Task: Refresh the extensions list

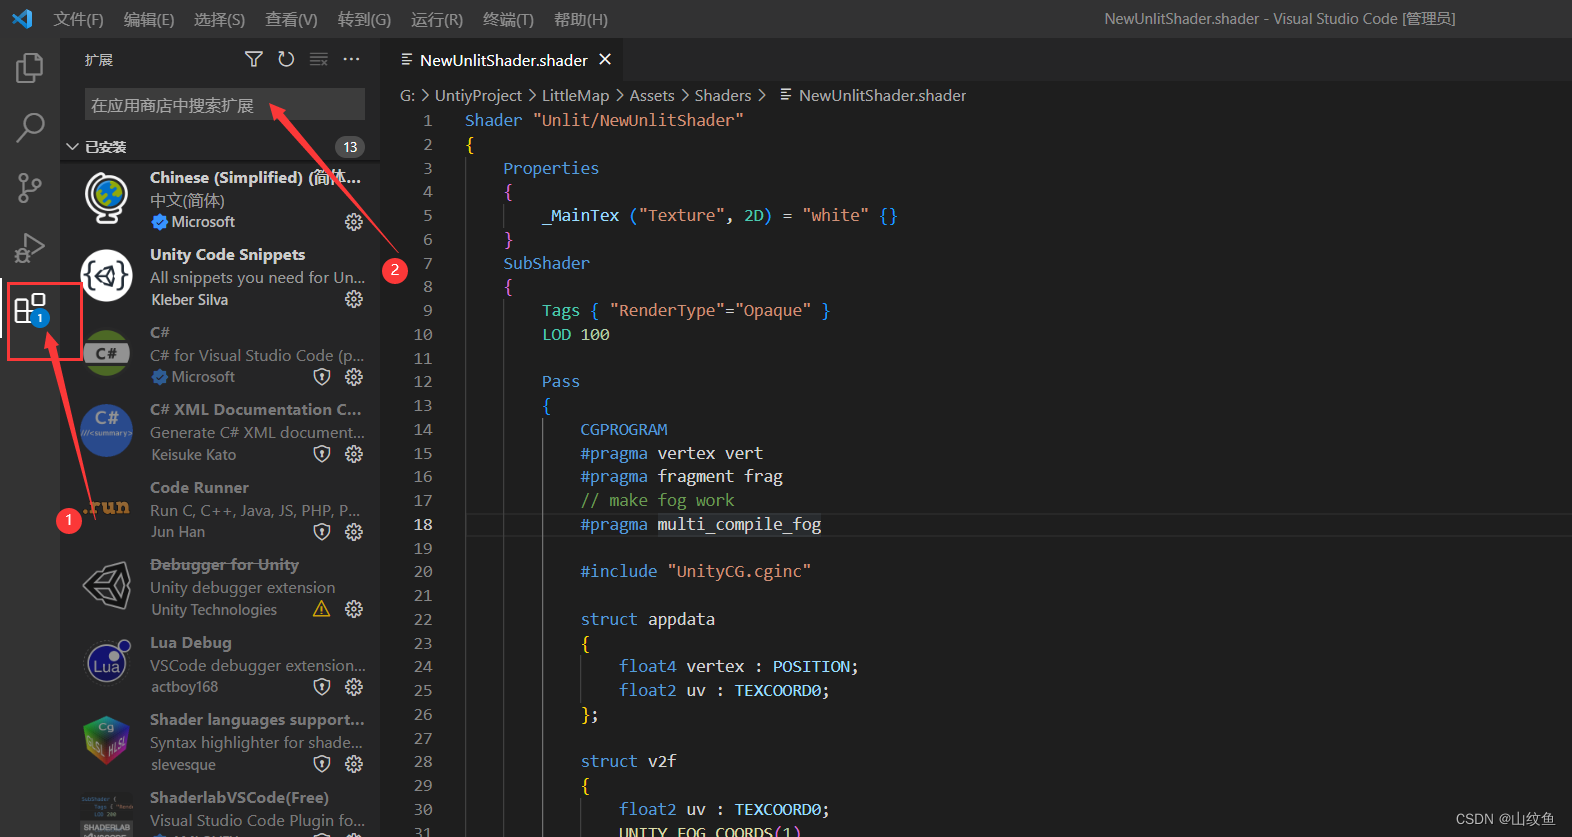Action: click(x=286, y=60)
